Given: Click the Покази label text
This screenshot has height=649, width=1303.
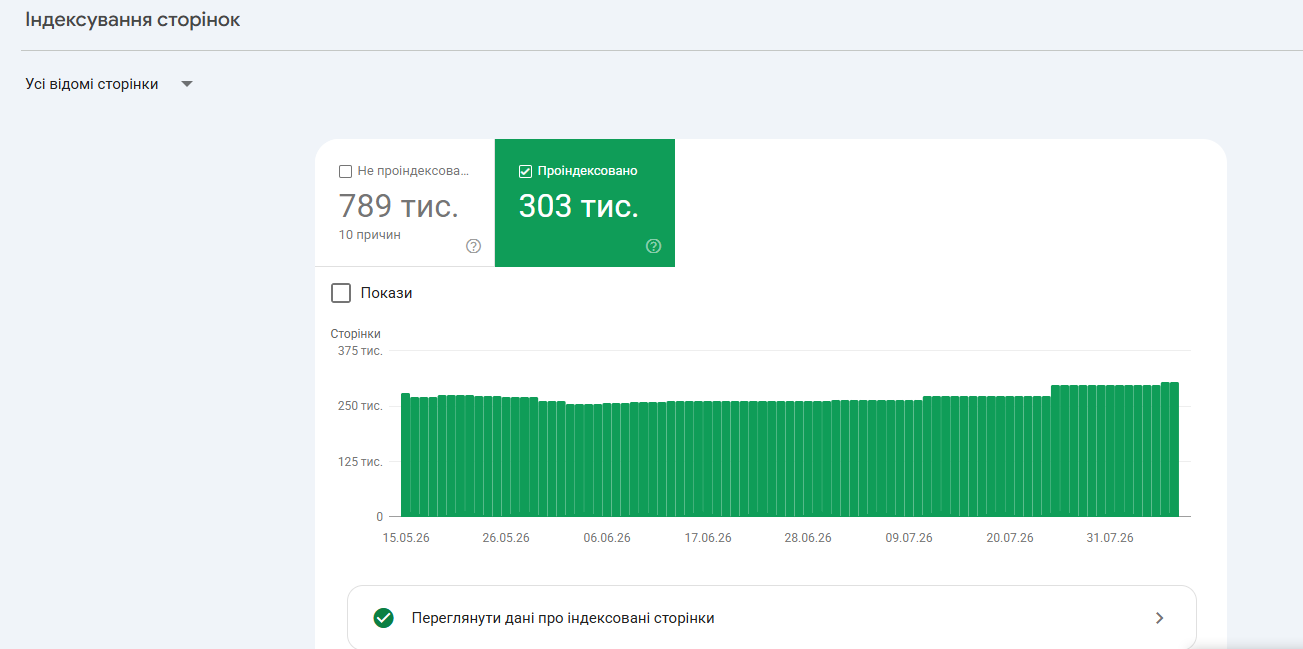Looking at the screenshot, I should (x=387, y=293).
